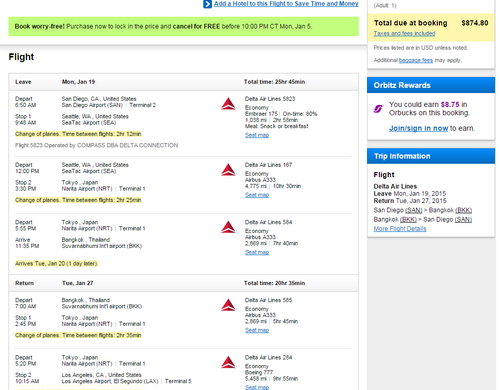
Task: Click the blue arrow icon beside Add a Hotel
Action: [x=207, y=4]
